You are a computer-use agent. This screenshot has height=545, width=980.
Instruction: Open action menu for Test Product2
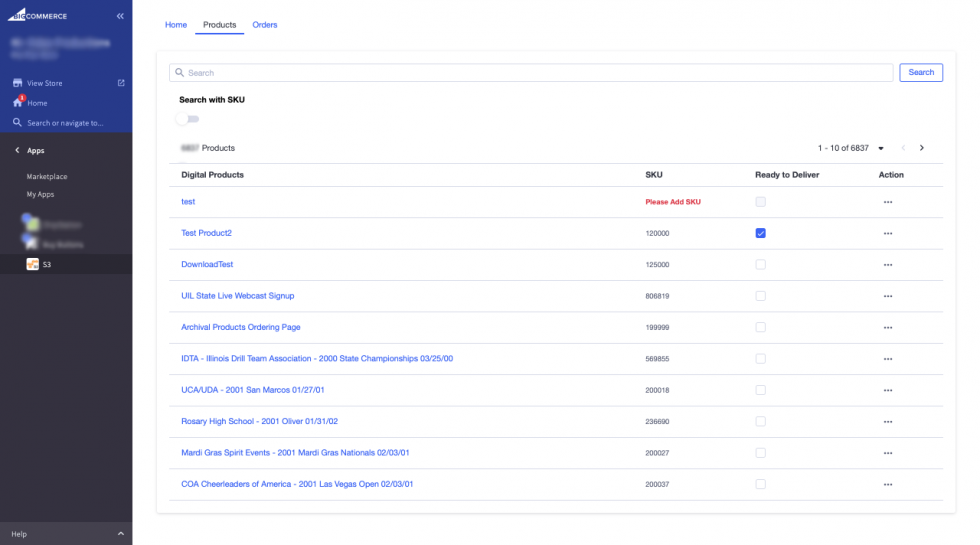tap(887, 233)
